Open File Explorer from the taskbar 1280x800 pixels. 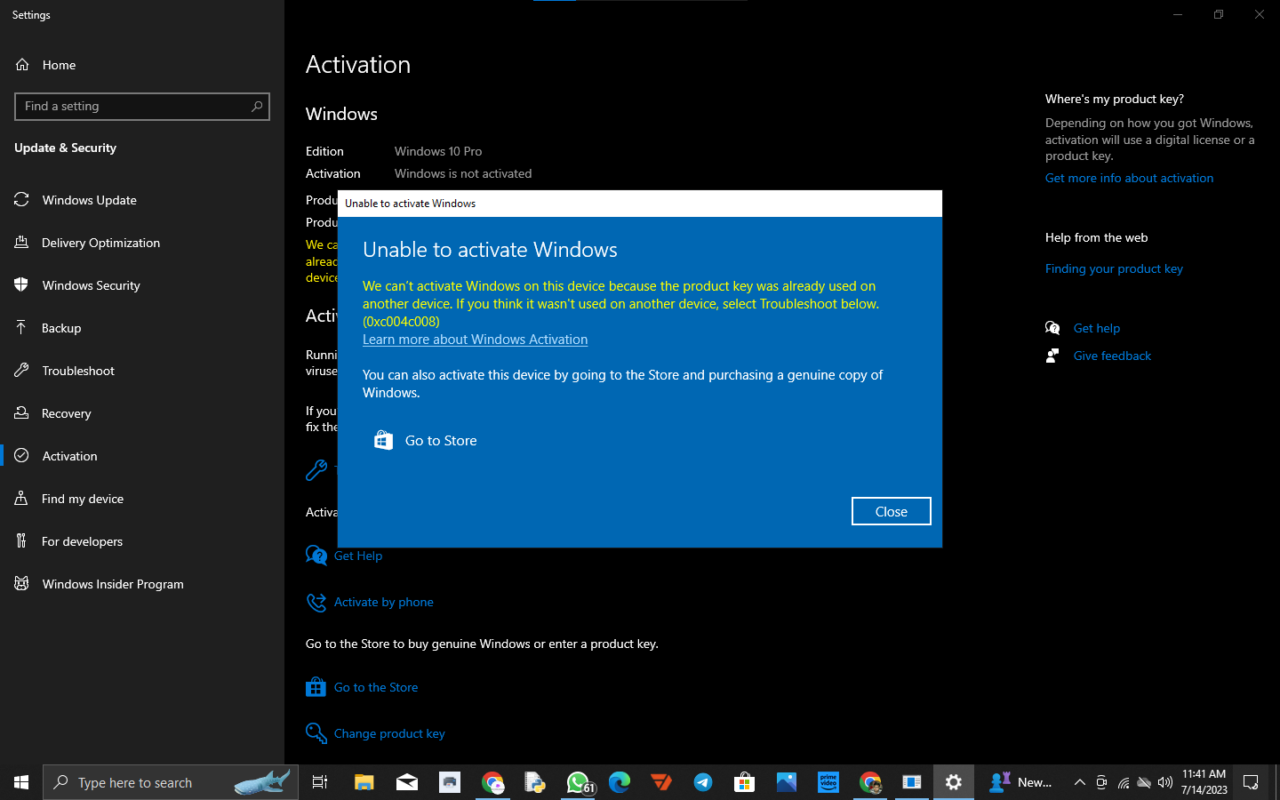(x=364, y=782)
